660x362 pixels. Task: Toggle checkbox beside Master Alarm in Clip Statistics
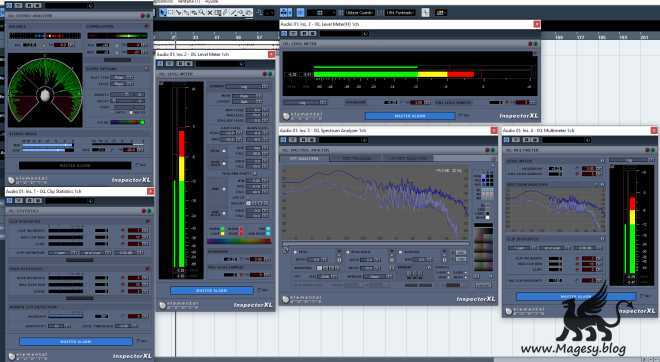click(138, 341)
